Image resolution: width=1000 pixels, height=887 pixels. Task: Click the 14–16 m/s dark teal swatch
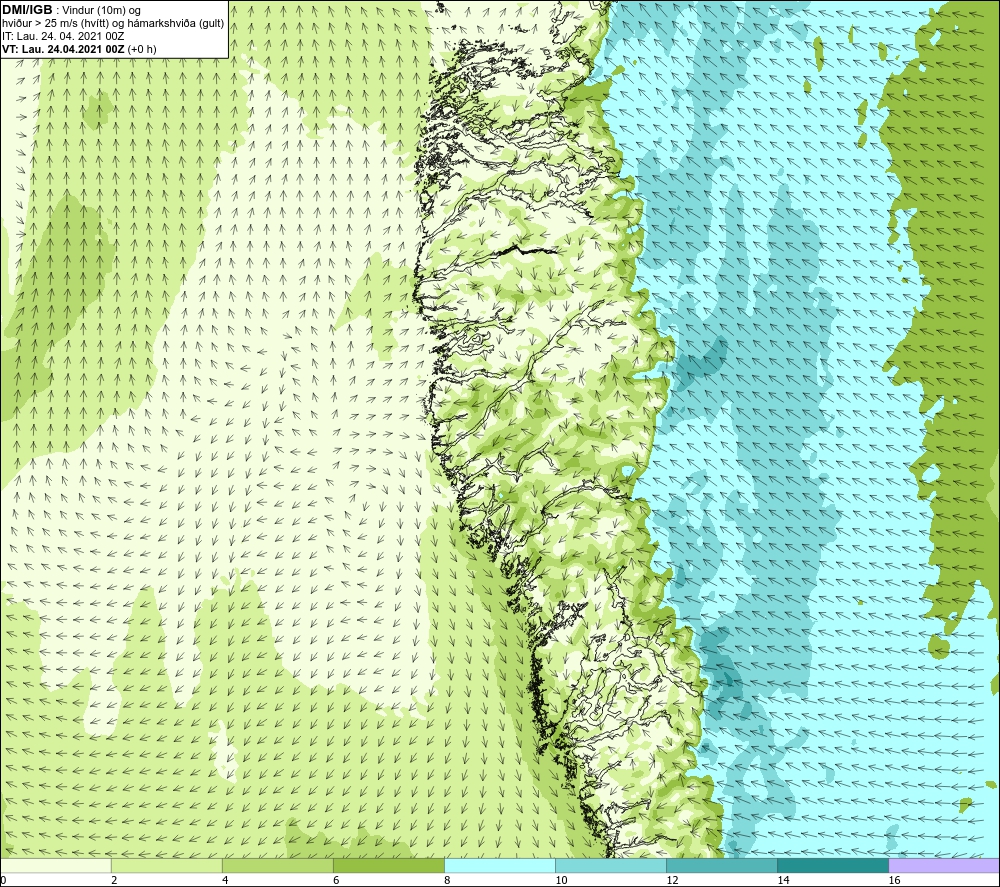pos(833,865)
